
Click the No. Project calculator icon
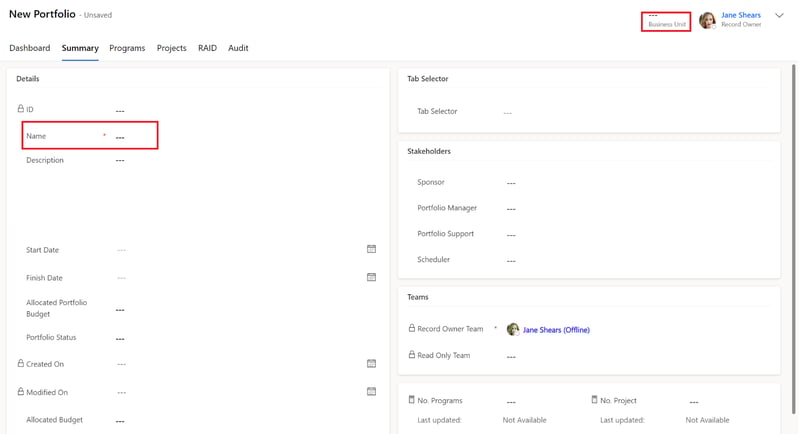pos(594,400)
